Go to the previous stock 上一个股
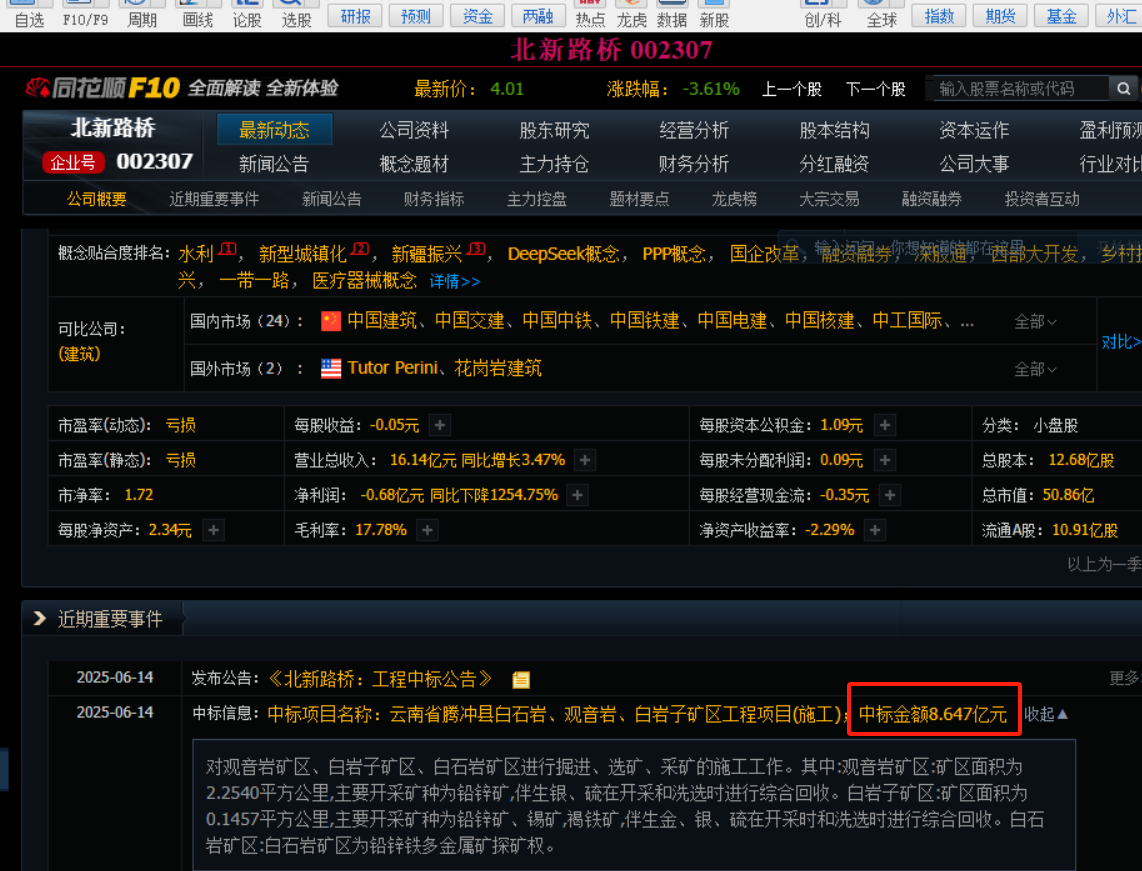 click(792, 89)
